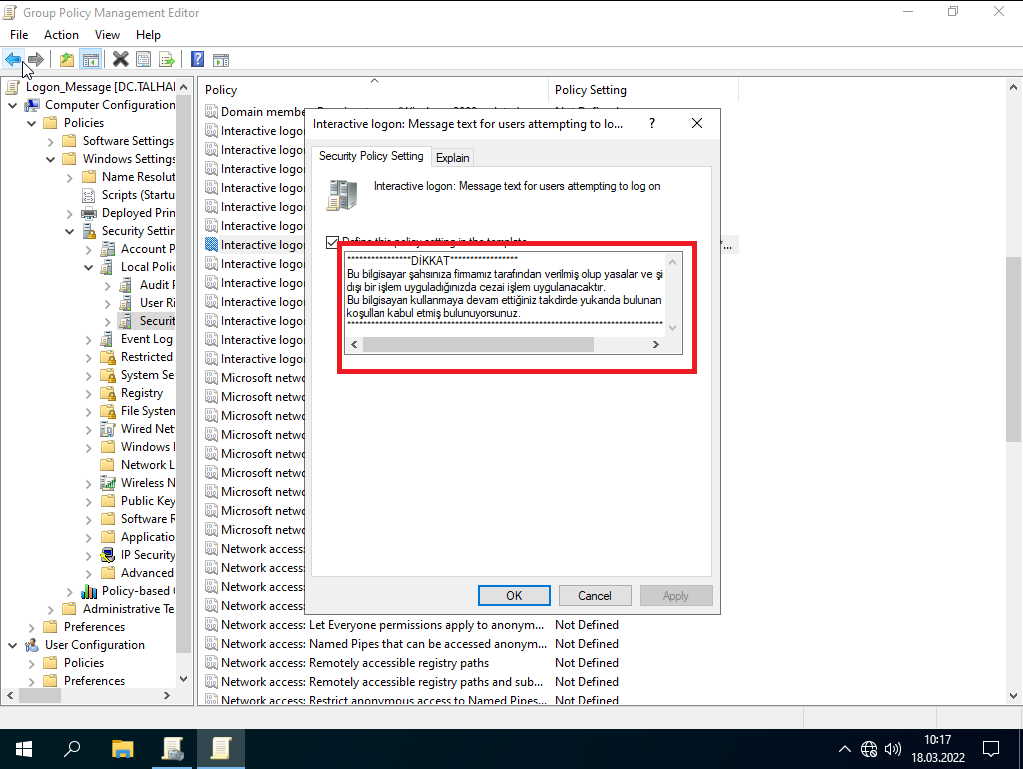Viewport: 1023px width, 769px height.
Task: Select Network access: Remotely accessible registry paths
Action: point(355,663)
